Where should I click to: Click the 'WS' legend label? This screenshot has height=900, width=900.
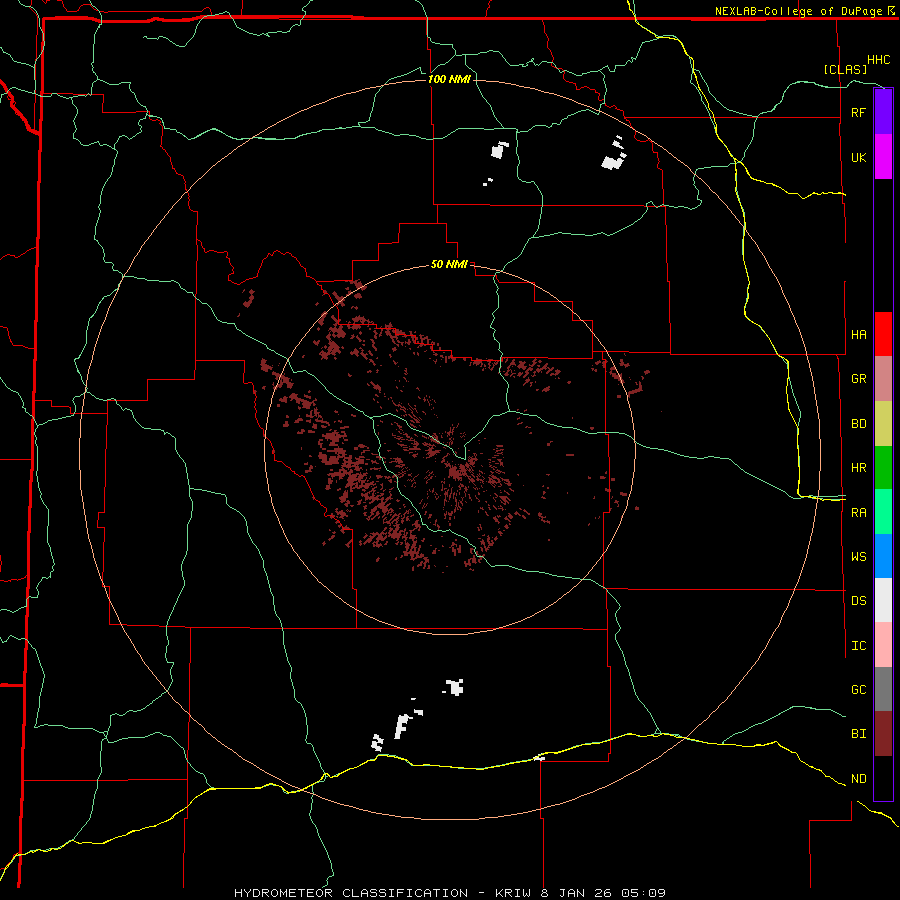pyautogui.click(x=858, y=557)
